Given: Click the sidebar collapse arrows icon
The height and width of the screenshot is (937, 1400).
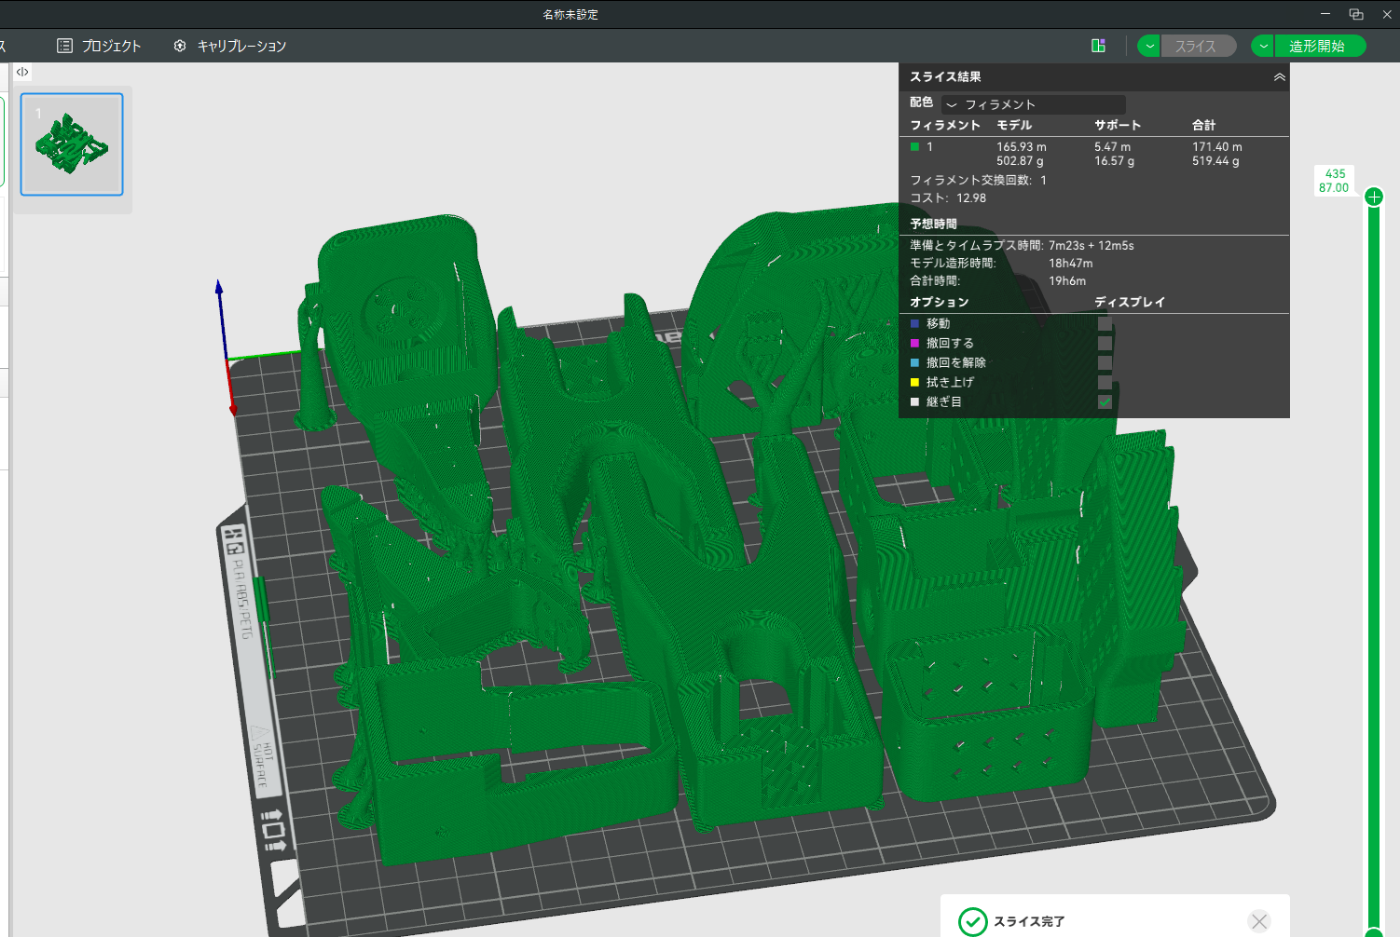Looking at the screenshot, I should 22,72.
